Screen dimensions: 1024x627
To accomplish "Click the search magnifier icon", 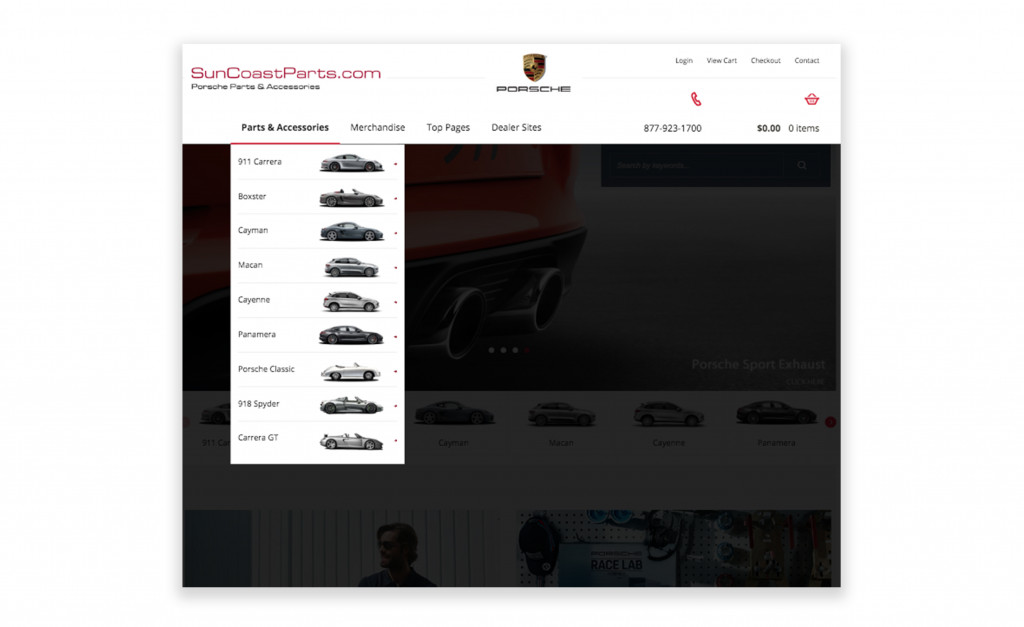I will 802,166.
